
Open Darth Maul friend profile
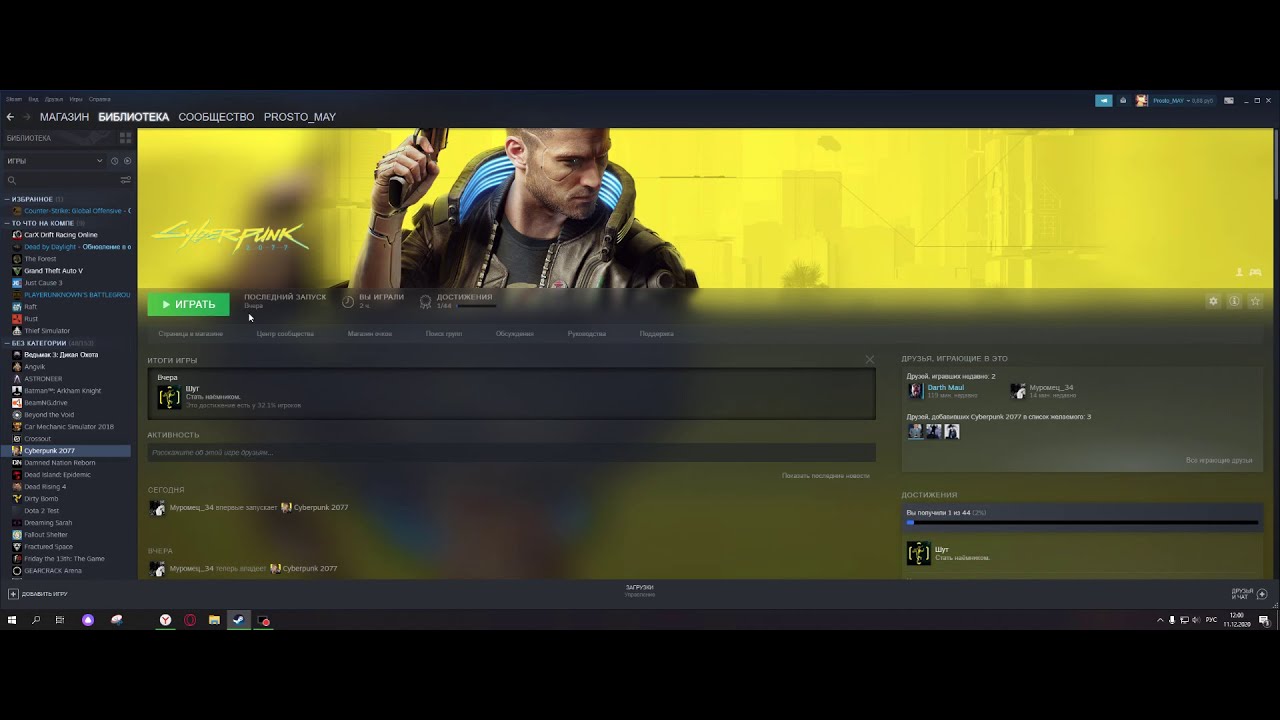coord(945,388)
